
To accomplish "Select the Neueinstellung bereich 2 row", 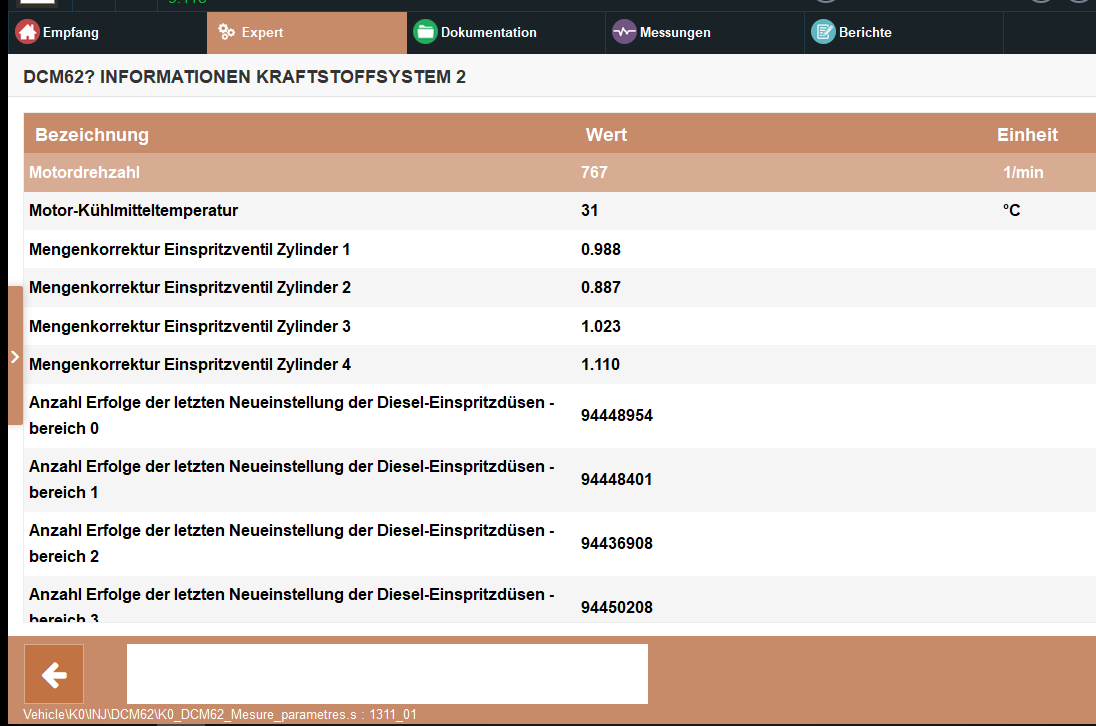I will pos(560,544).
